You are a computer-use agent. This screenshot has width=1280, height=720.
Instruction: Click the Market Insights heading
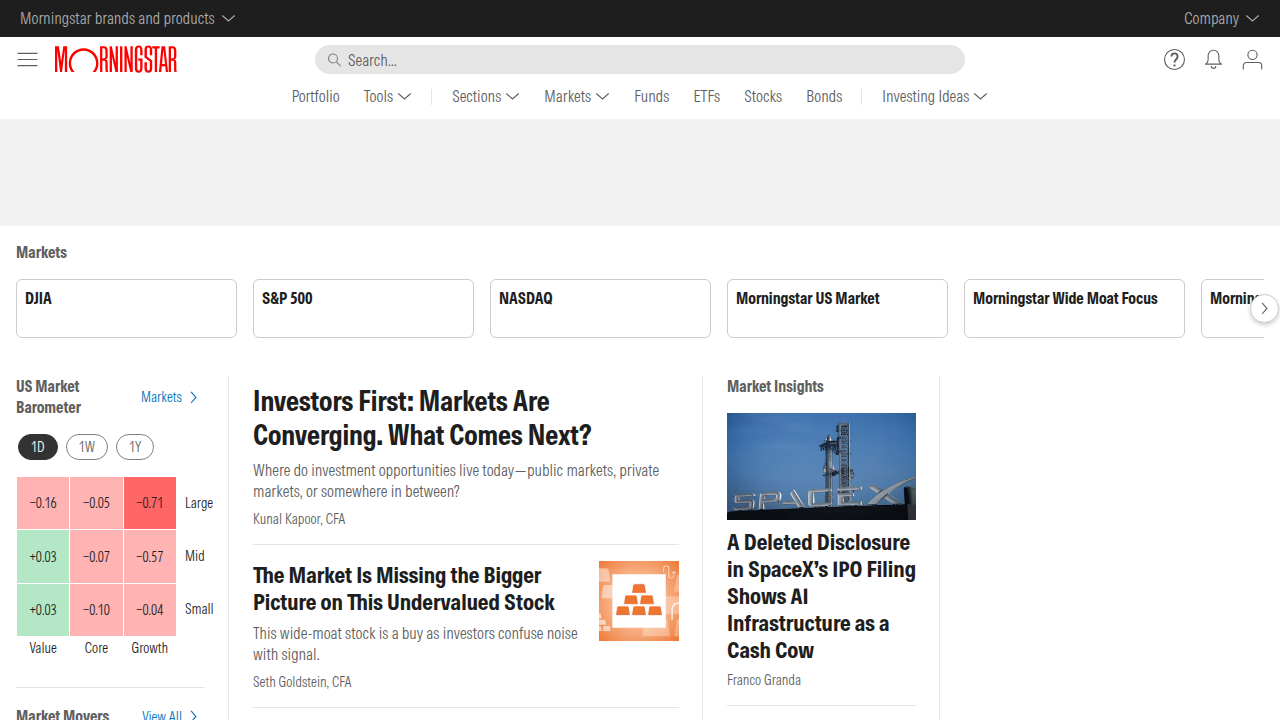[x=775, y=386]
